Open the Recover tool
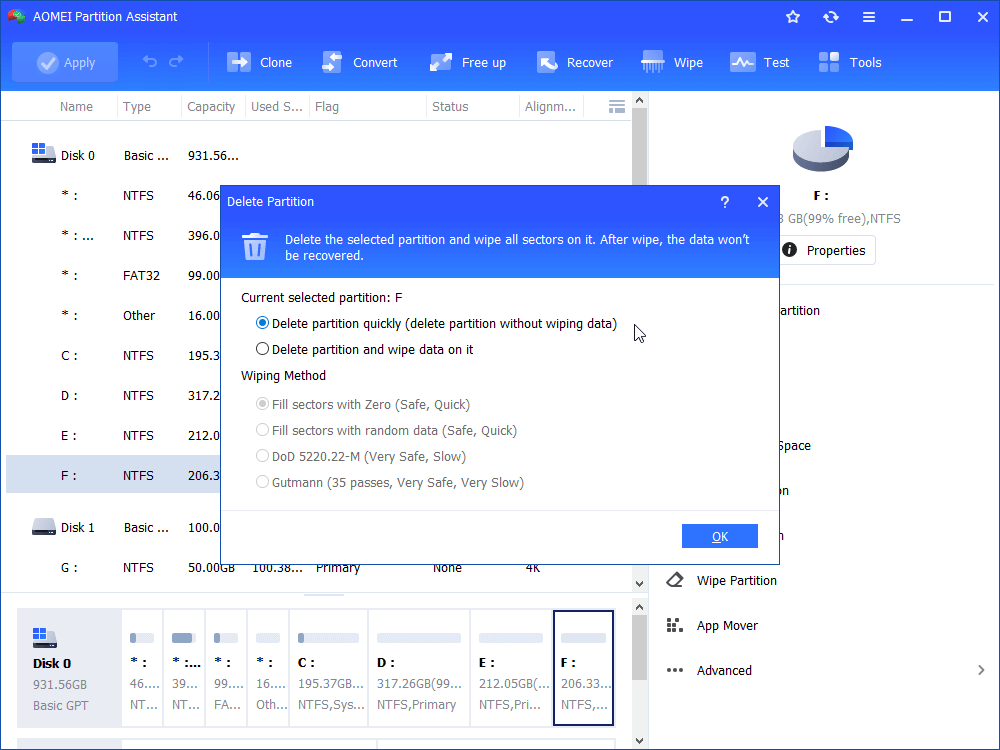1000x750 pixels. coord(575,62)
